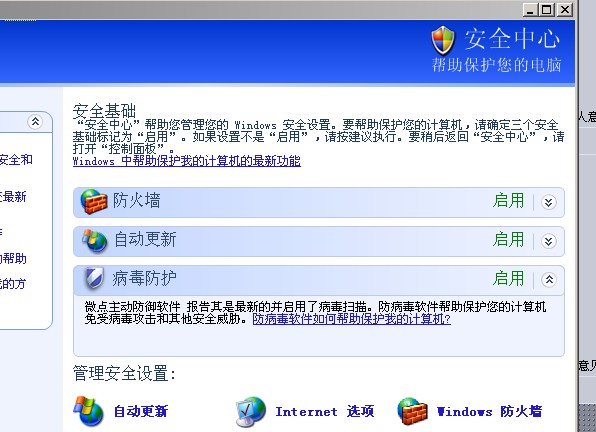Click the virus protection shield icon
This screenshot has height=432, width=596.
(94, 279)
